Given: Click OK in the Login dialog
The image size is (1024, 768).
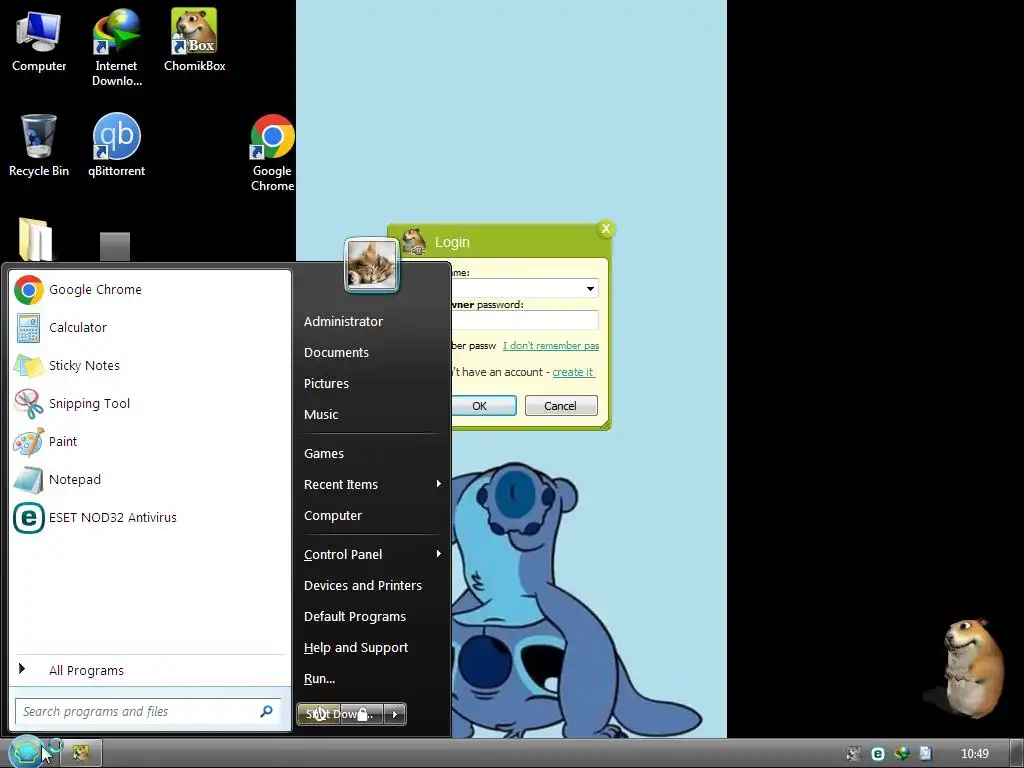Looking at the screenshot, I should 483,406.
